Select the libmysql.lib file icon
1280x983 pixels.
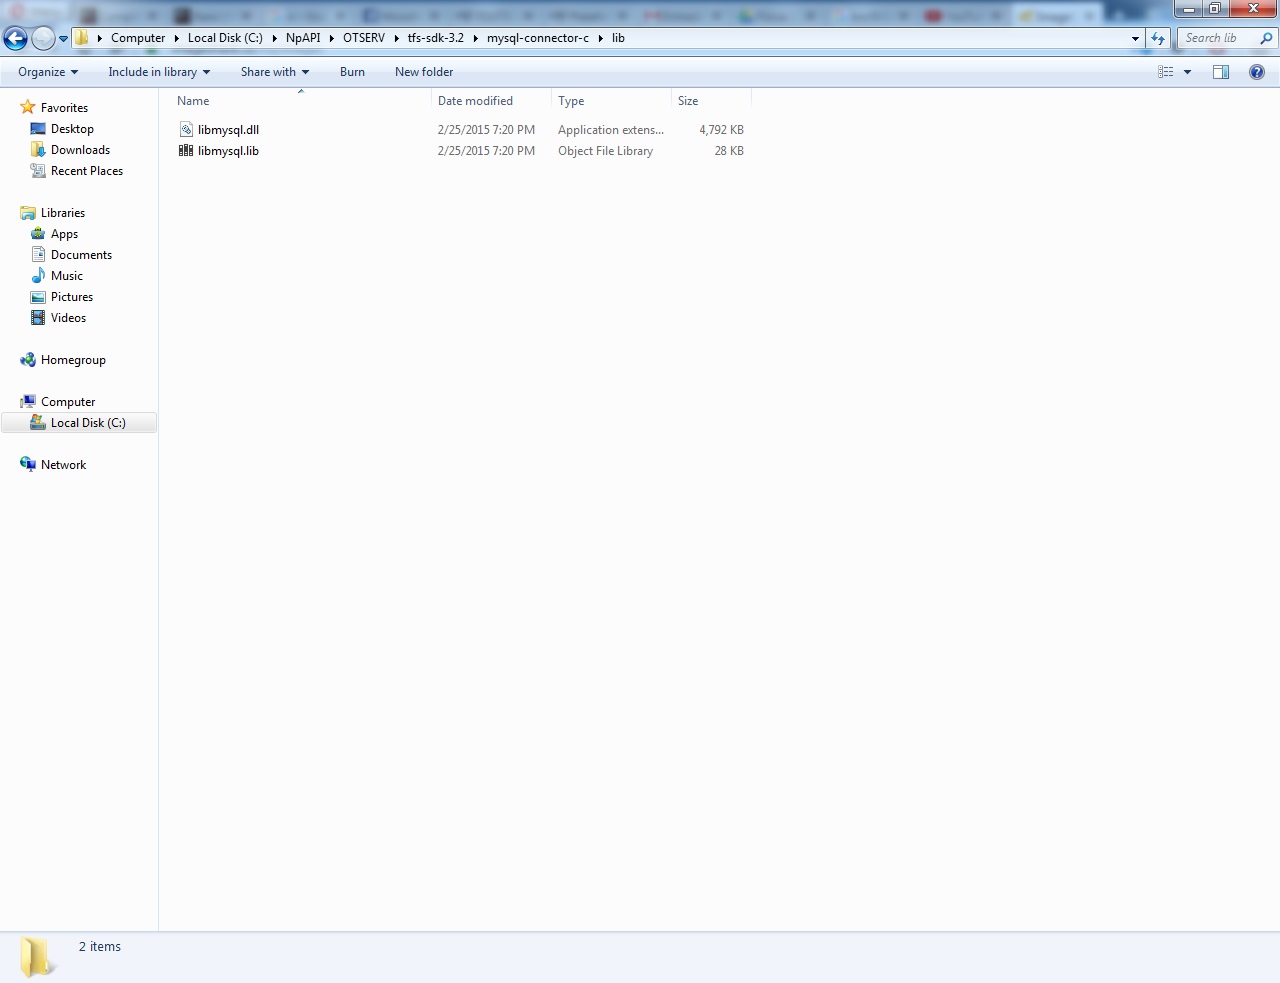coord(186,151)
